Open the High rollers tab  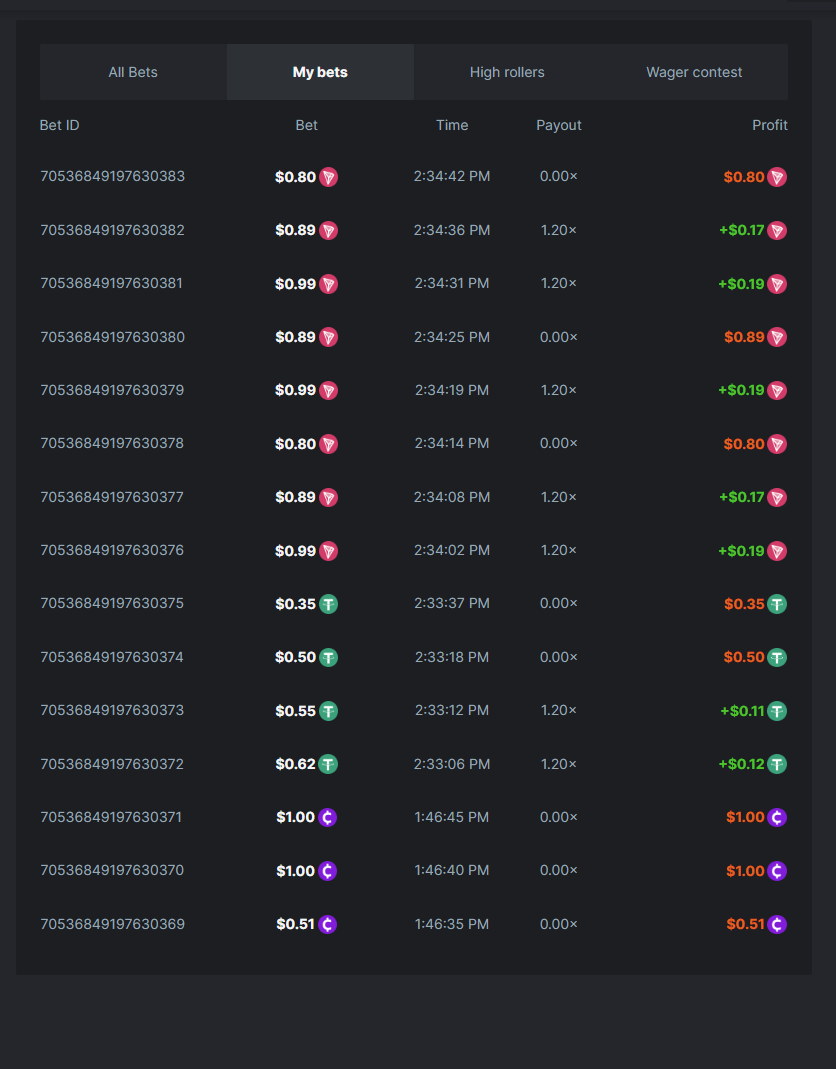point(507,72)
